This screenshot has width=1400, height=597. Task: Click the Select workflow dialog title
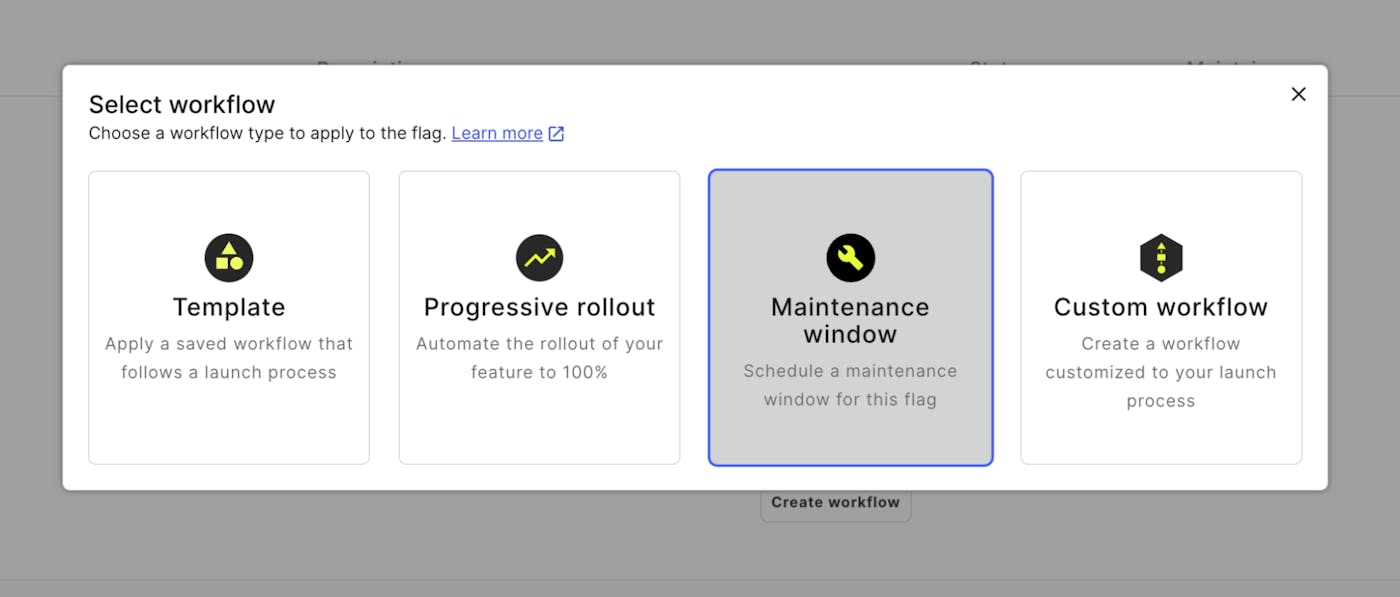click(x=182, y=104)
